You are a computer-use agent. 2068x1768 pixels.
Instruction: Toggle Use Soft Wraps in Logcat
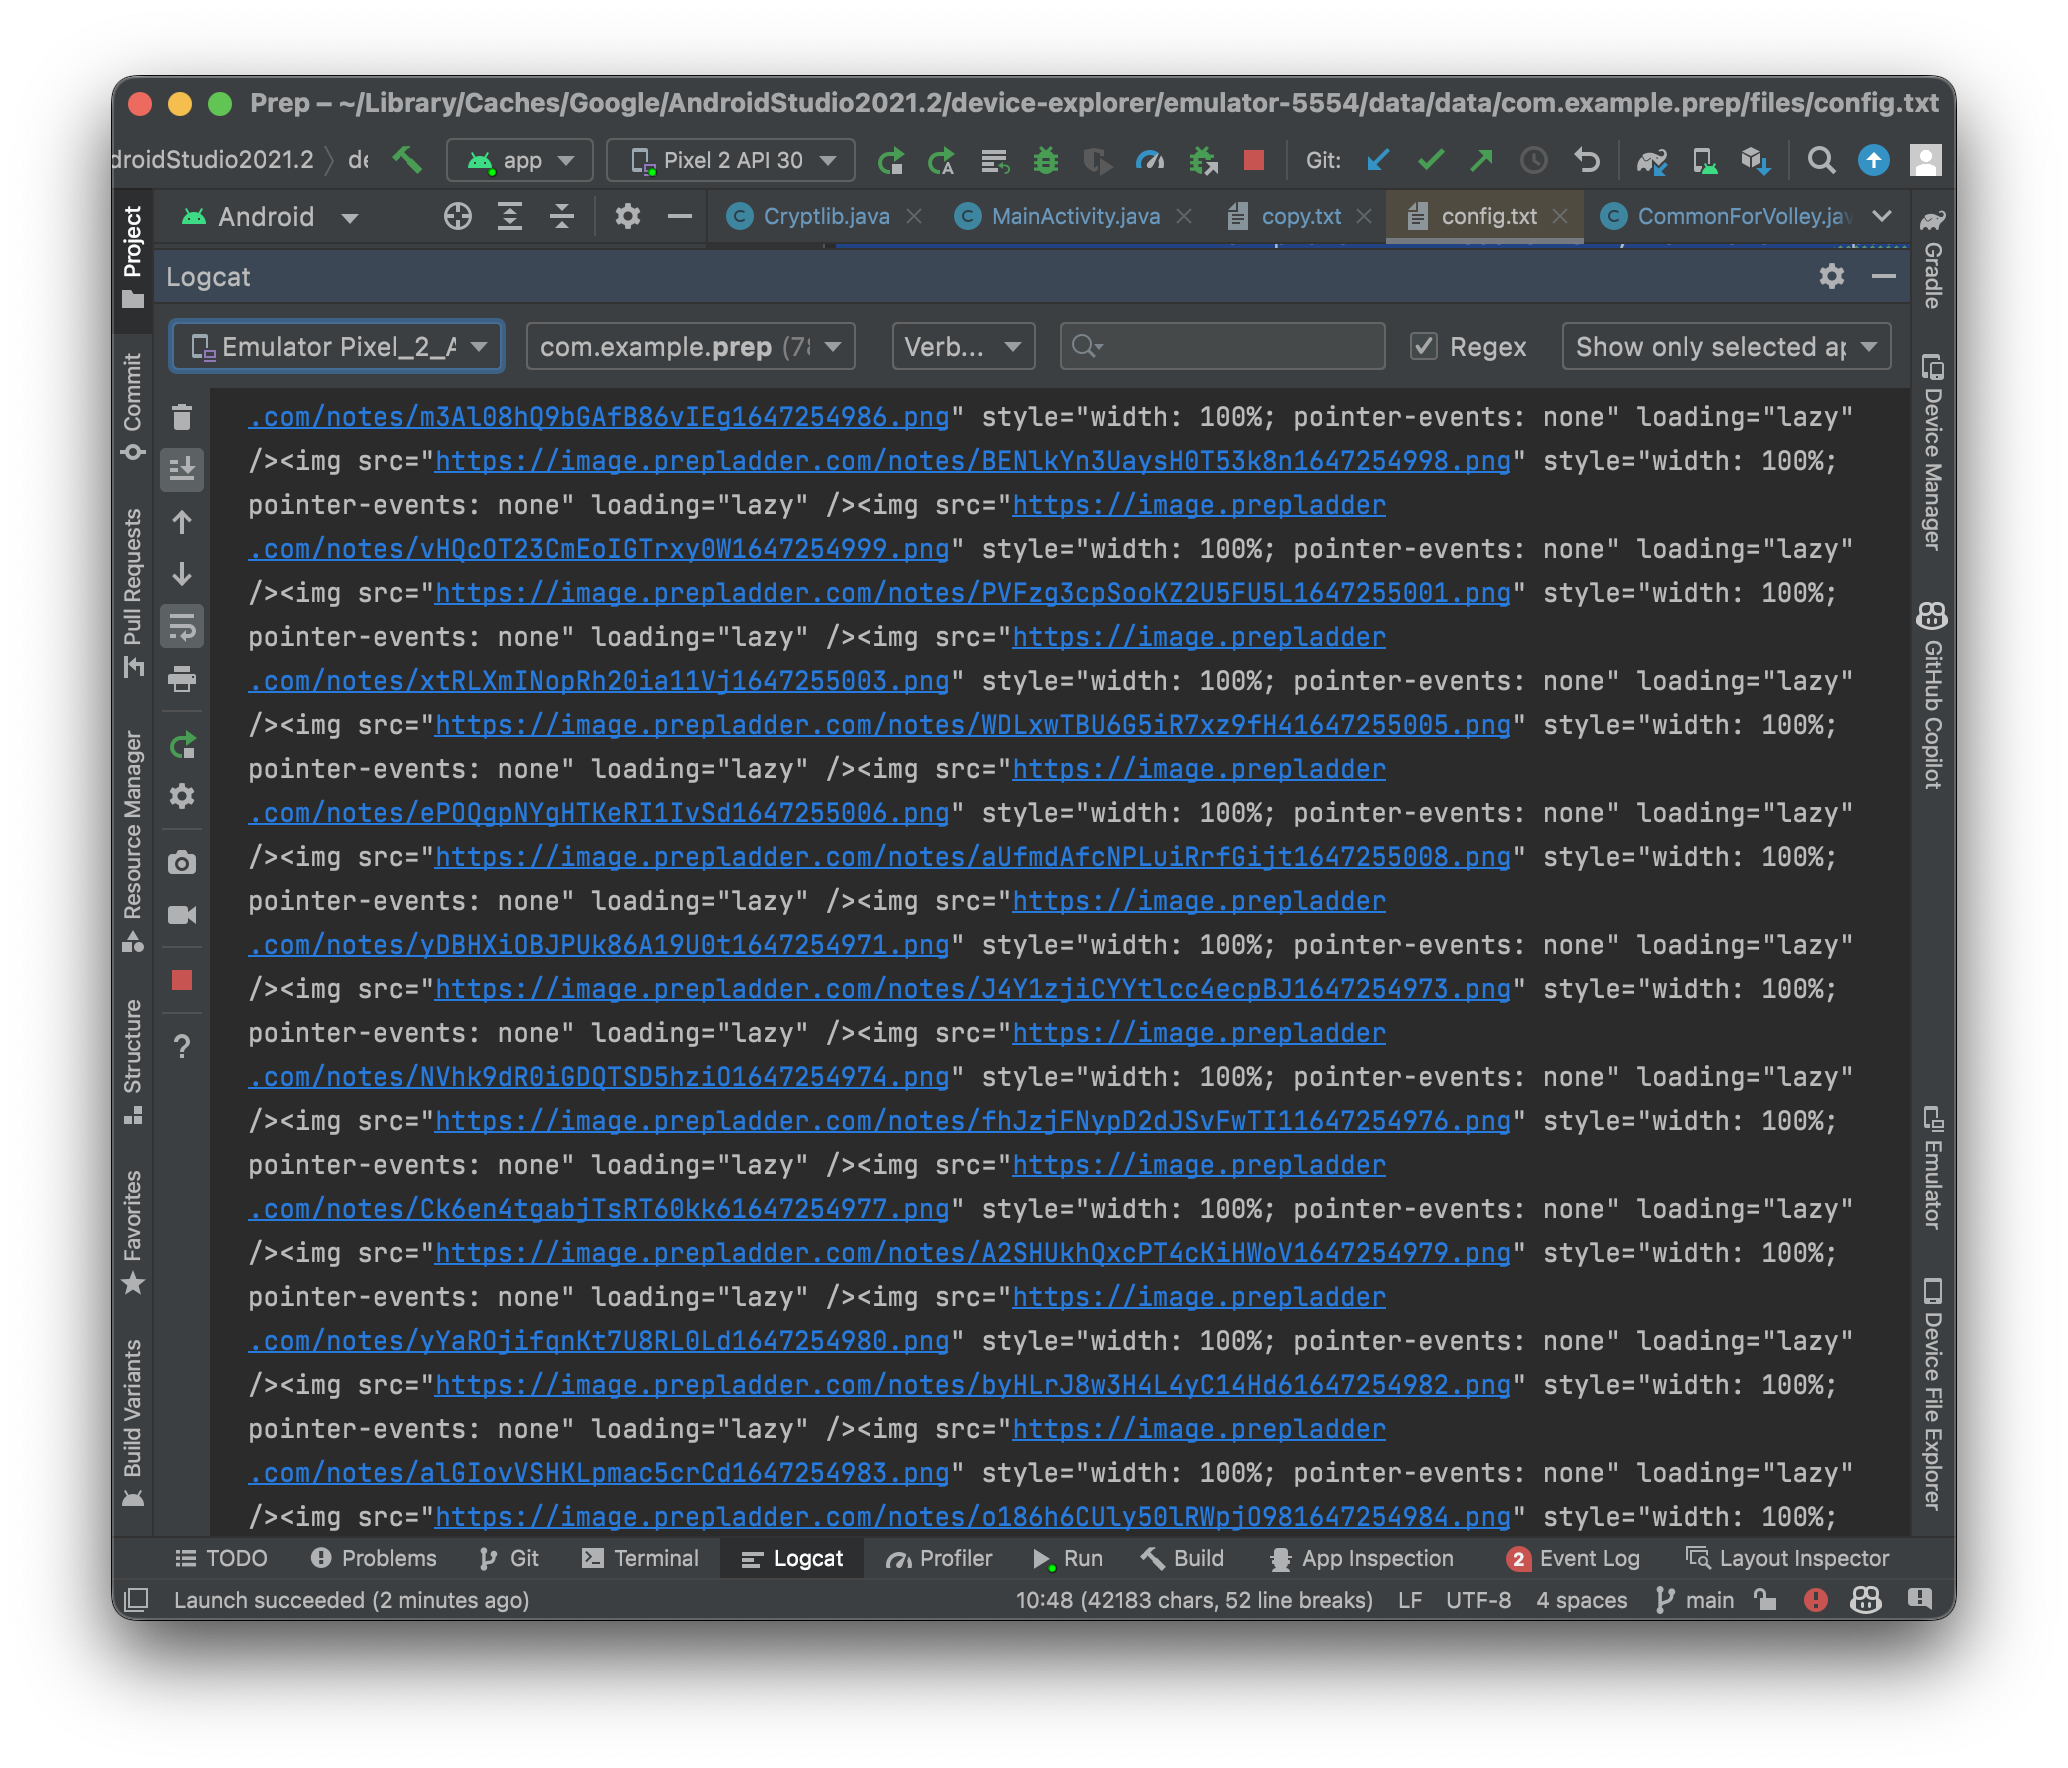click(182, 627)
